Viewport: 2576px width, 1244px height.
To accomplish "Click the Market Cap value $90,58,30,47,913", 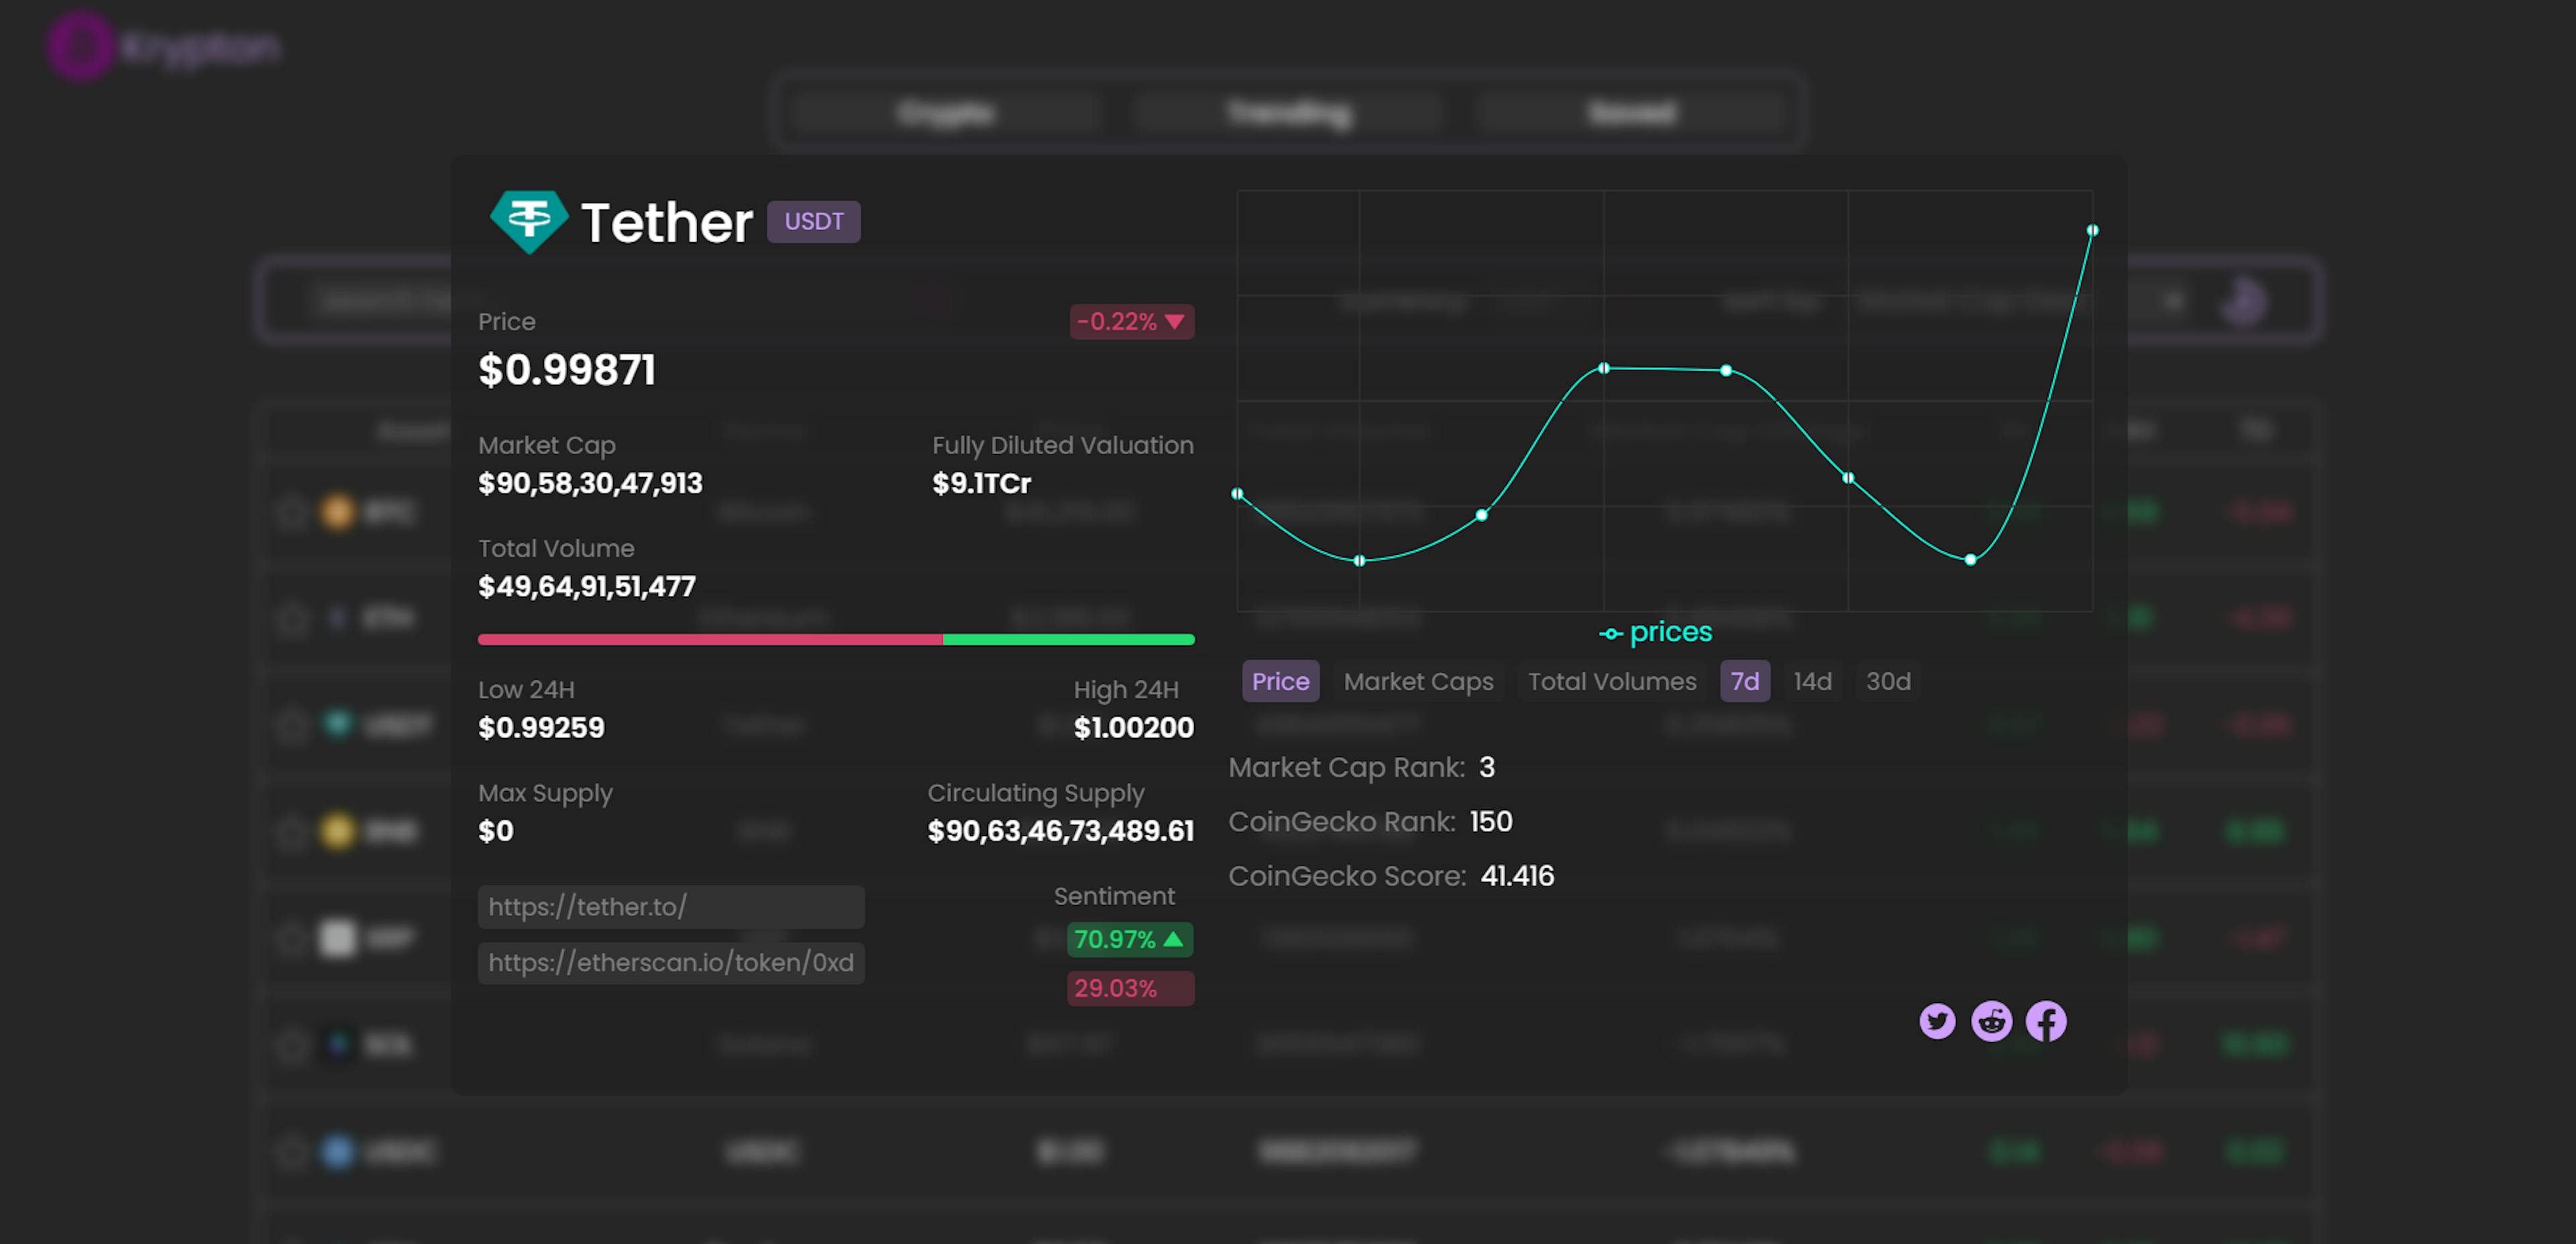I will tap(590, 484).
